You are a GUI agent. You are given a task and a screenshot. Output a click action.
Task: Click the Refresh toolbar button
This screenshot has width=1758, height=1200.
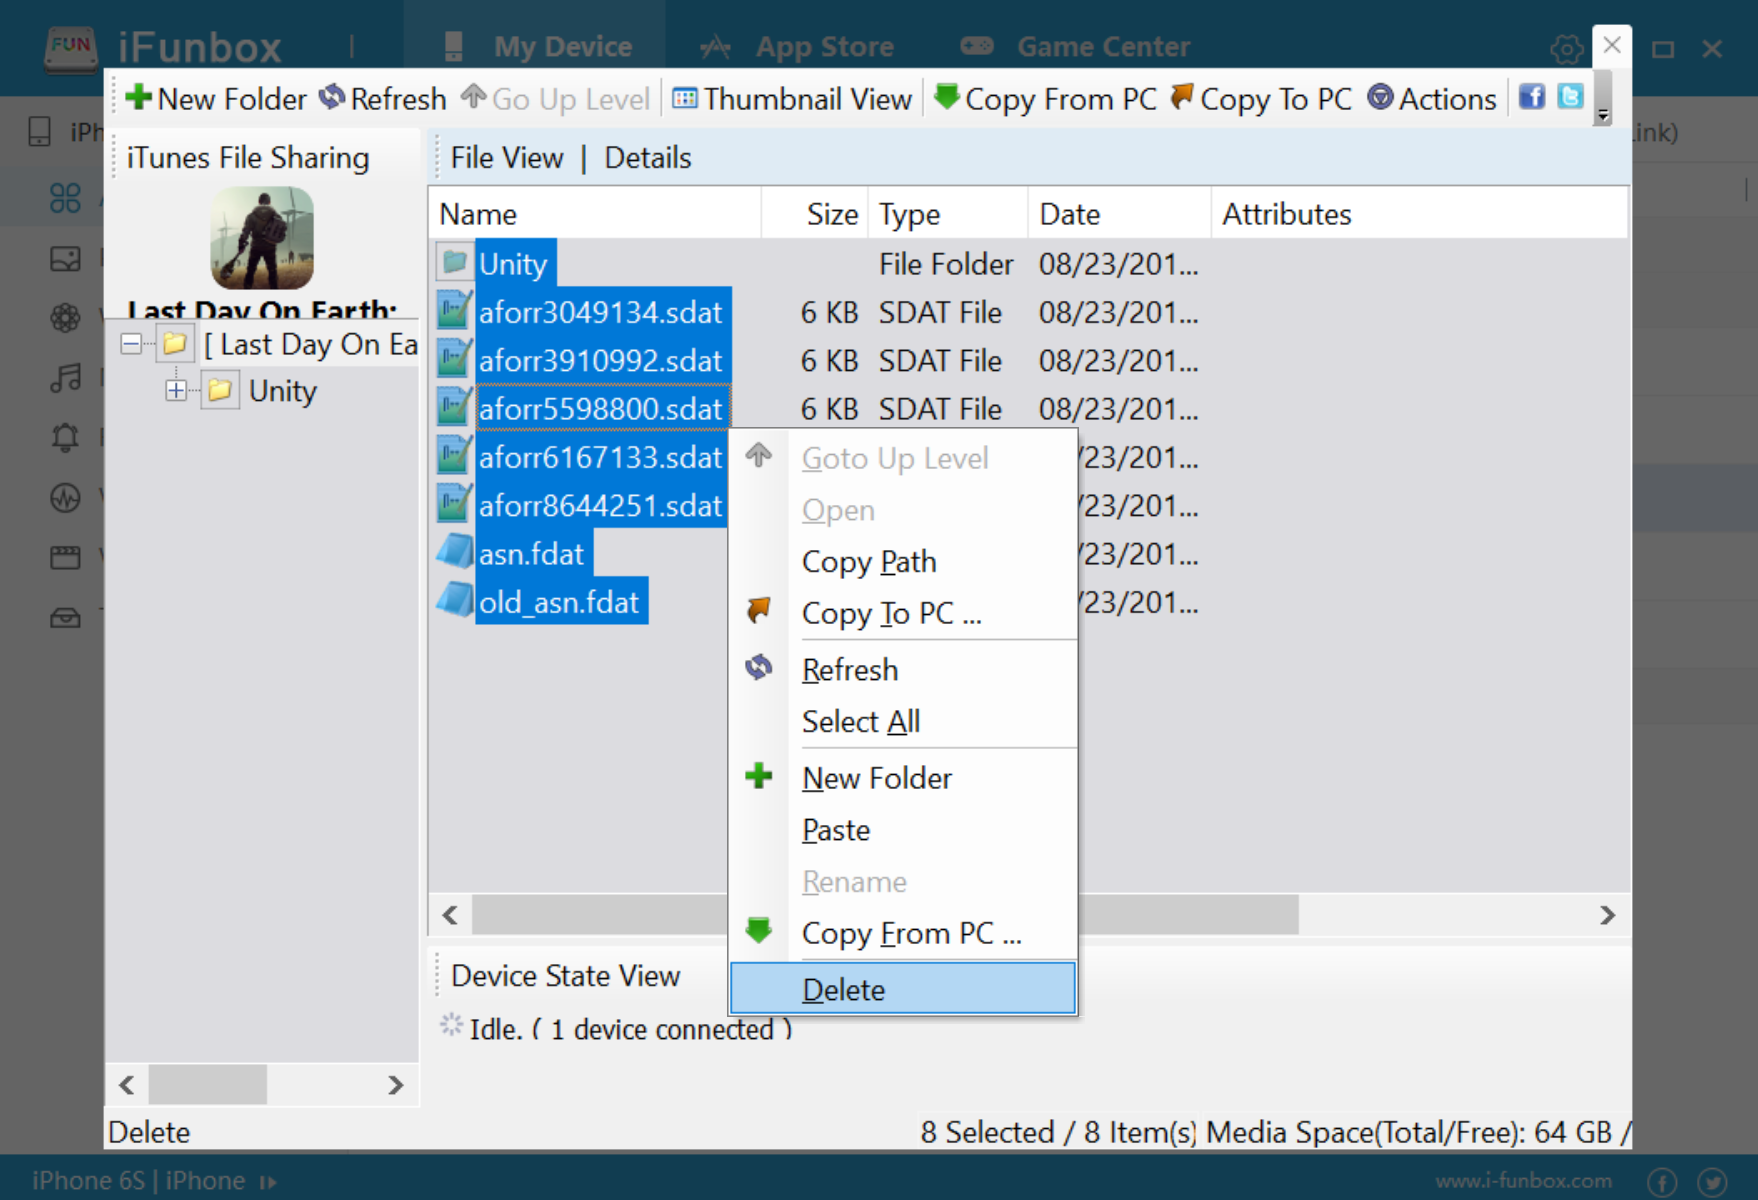tap(383, 98)
